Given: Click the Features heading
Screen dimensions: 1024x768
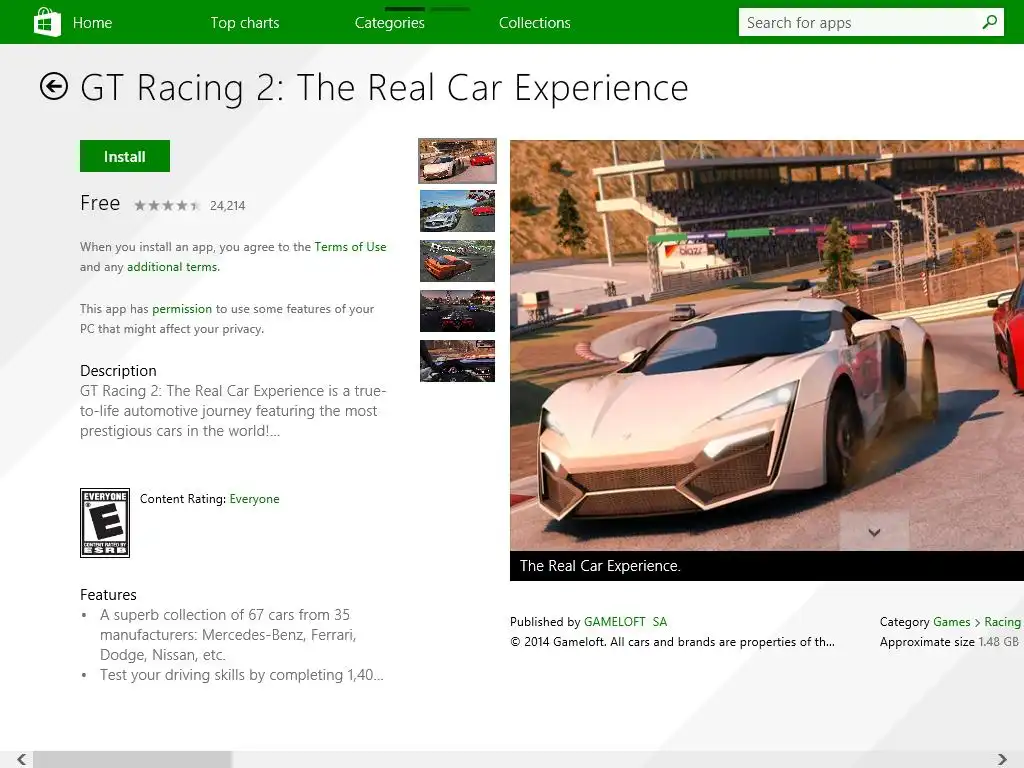Looking at the screenshot, I should [108, 594].
